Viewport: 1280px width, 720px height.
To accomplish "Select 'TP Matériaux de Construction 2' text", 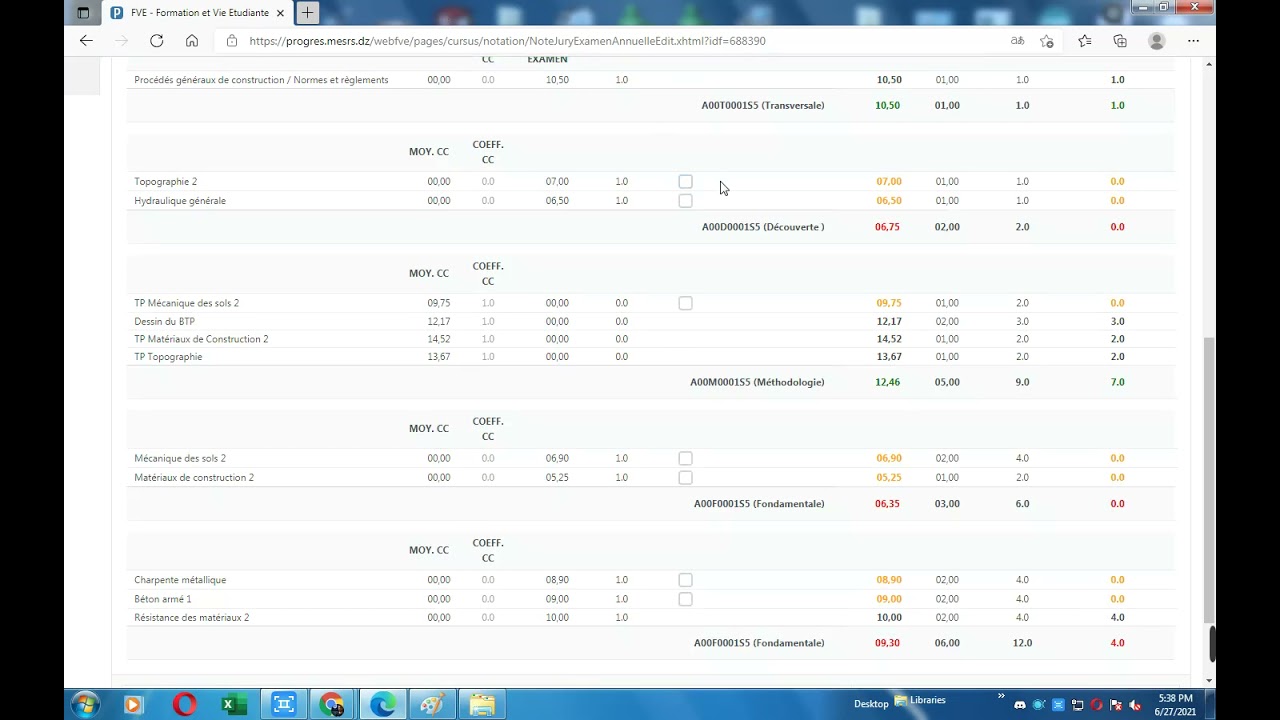I will coord(201,339).
